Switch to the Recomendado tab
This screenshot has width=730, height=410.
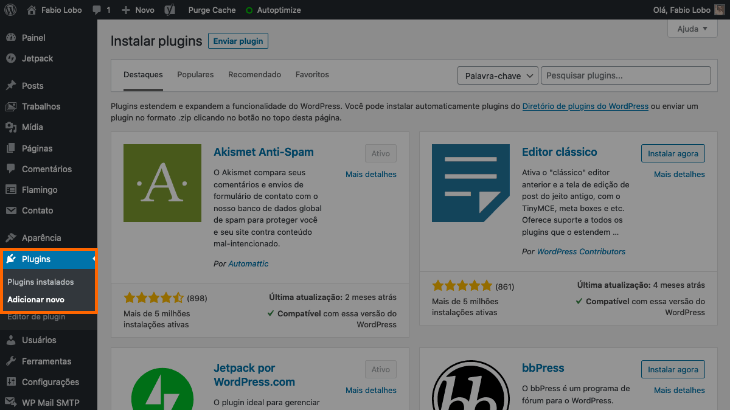click(255, 74)
